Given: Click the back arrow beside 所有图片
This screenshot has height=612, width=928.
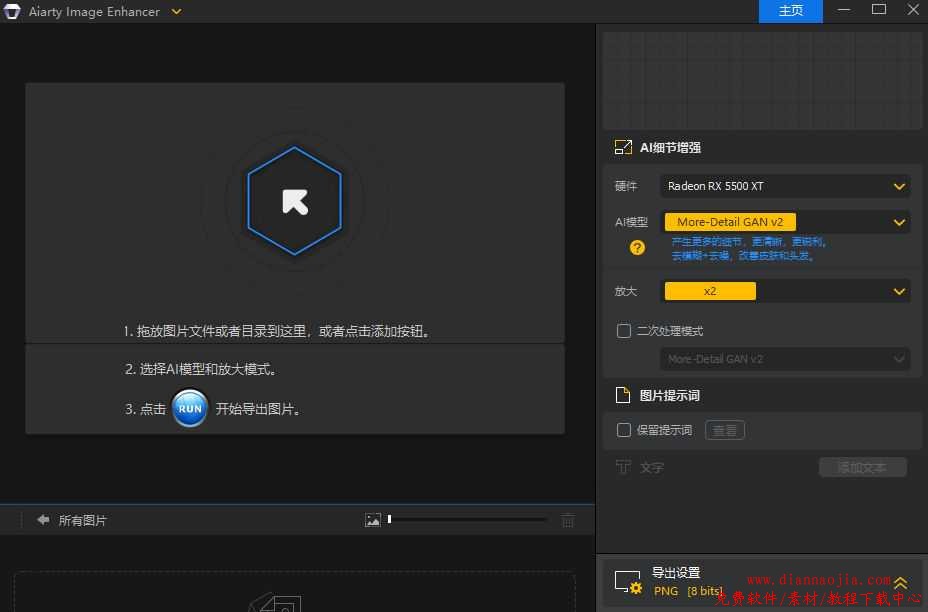Looking at the screenshot, I should [43, 520].
